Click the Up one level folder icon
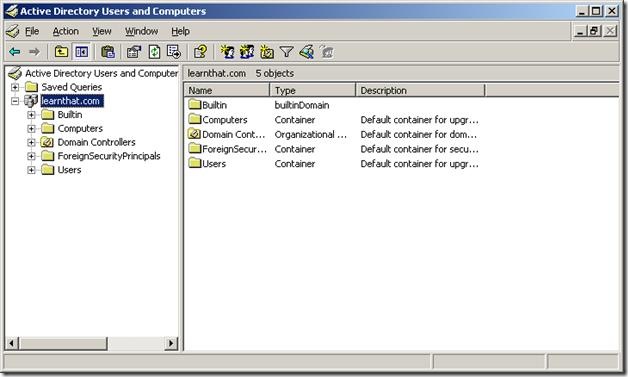 pos(61,52)
